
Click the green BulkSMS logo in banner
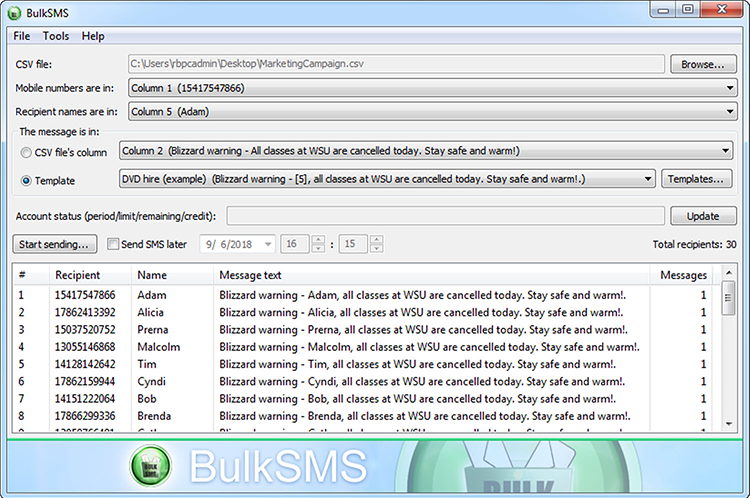pyautogui.click(x=151, y=466)
